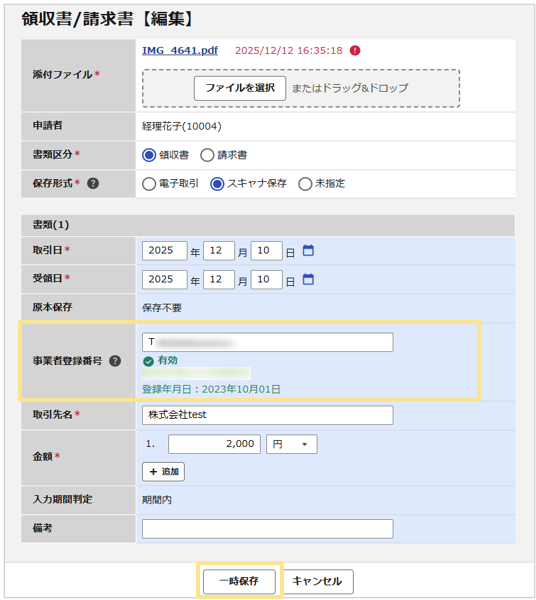Click the 事業者登録番号 input field
This screenshot has height=600, width=536.
click(267, 342)
